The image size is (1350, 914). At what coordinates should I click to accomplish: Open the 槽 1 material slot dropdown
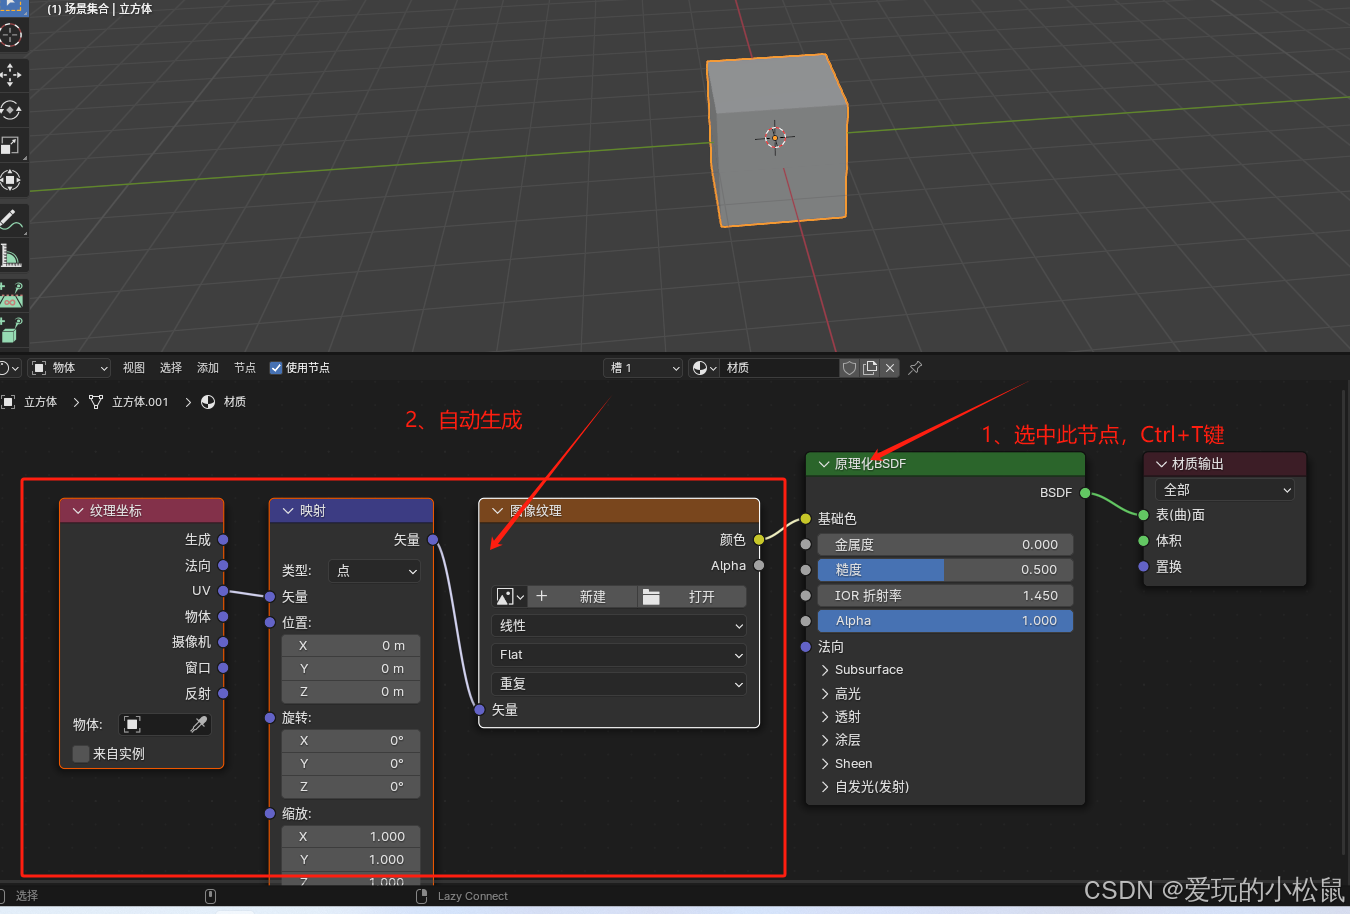(x=642, y=368)
